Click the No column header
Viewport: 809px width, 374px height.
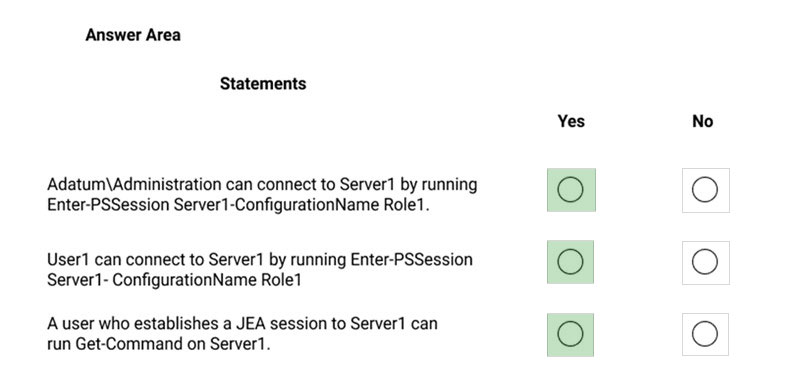tap(703, 121)
